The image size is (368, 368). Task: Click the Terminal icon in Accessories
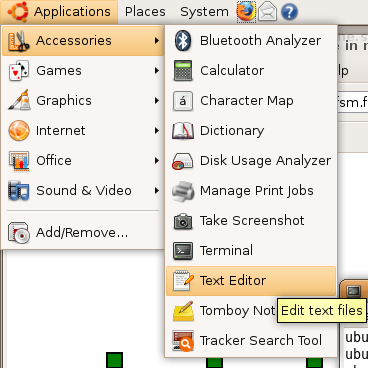[x=183, y=251]
